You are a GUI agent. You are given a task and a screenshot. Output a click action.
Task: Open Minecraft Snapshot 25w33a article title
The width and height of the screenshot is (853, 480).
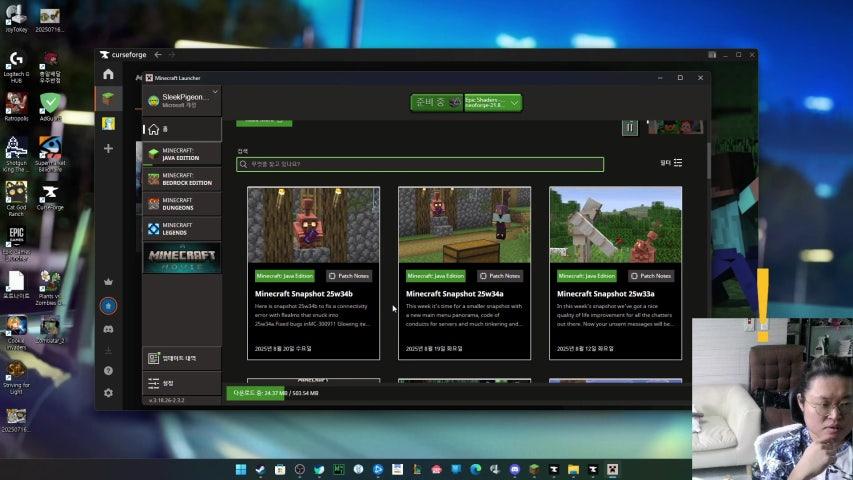[x=605, y=294]
